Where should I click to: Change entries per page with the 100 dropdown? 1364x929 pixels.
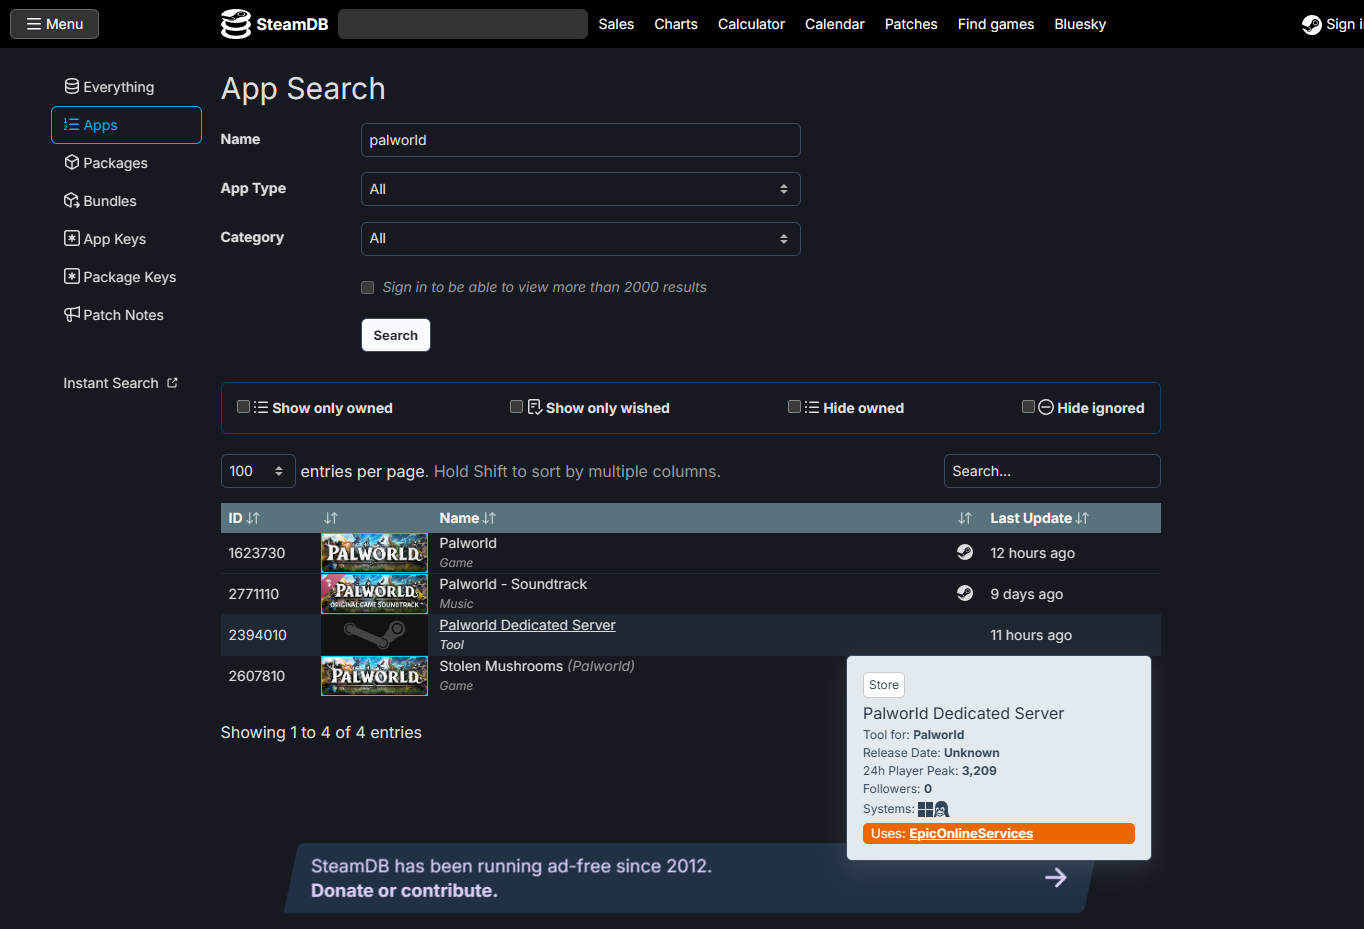click(257, 470)
